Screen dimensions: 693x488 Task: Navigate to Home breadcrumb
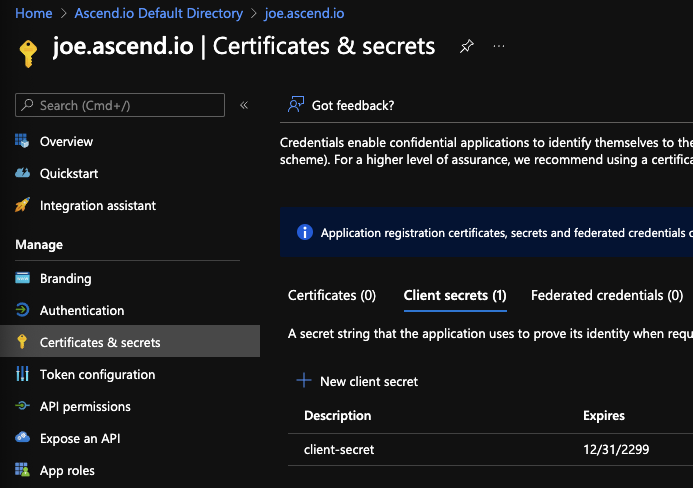coord(34,13)
